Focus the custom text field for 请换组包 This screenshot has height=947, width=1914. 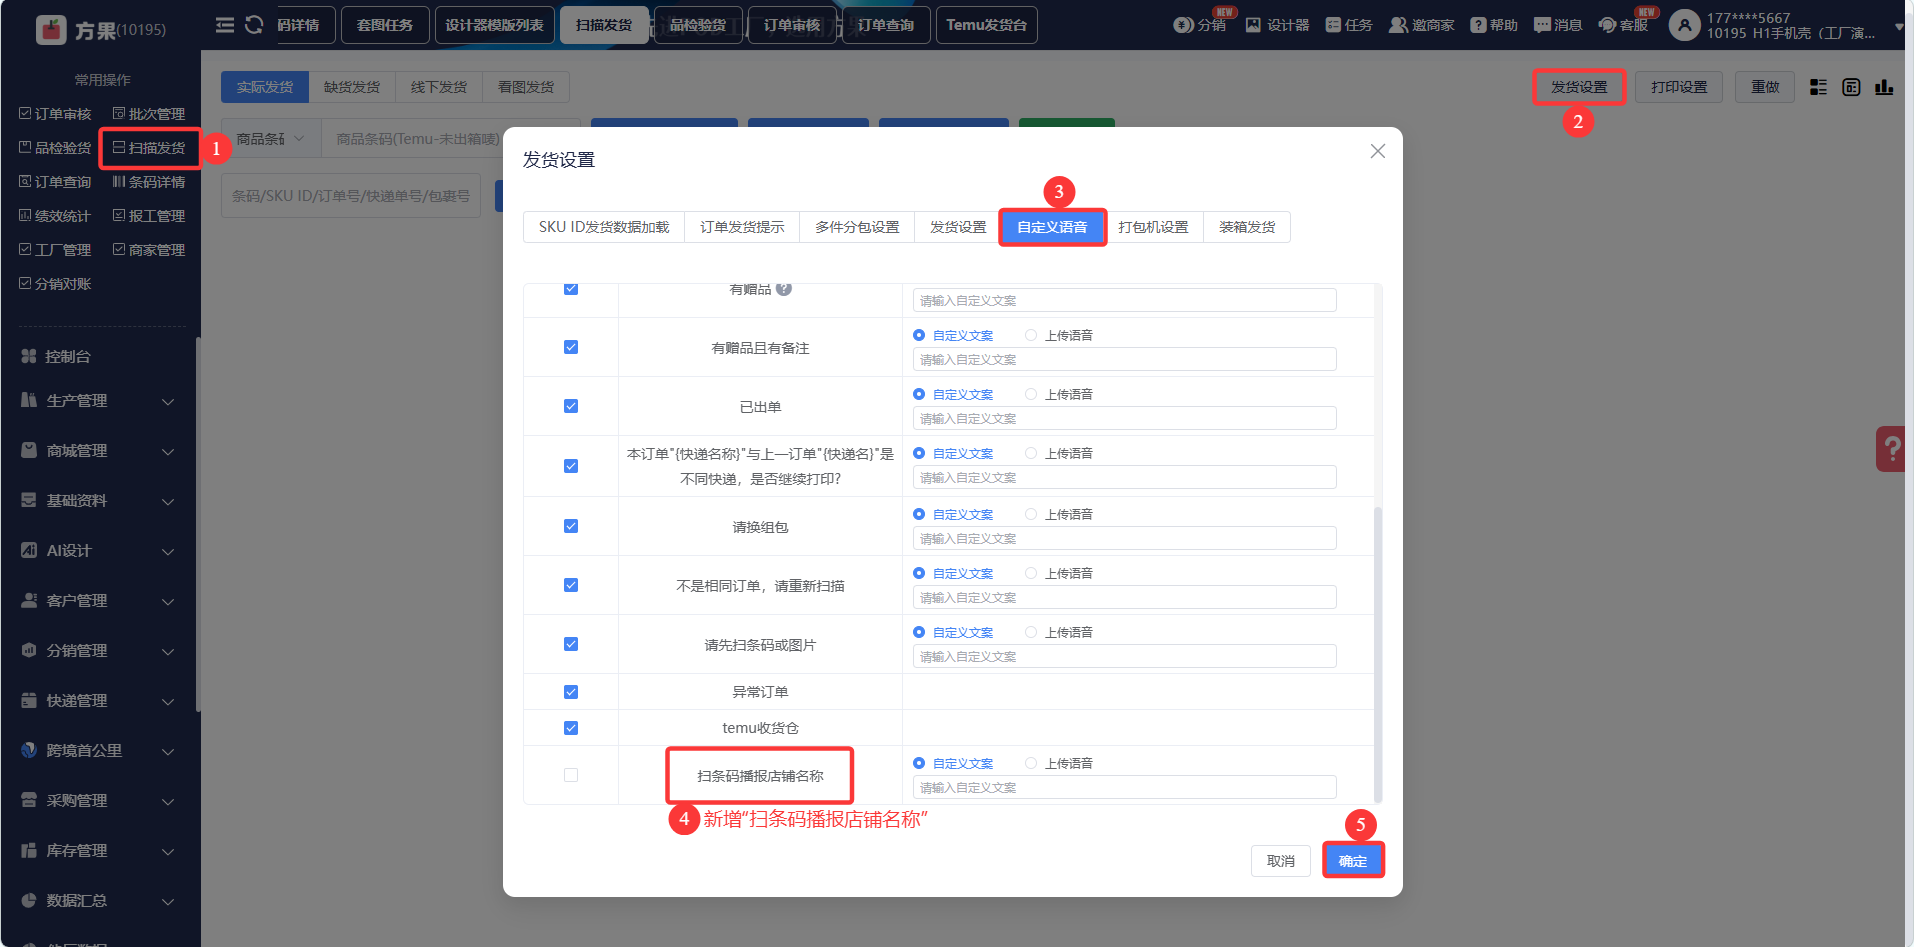[x=1125, y=538]
